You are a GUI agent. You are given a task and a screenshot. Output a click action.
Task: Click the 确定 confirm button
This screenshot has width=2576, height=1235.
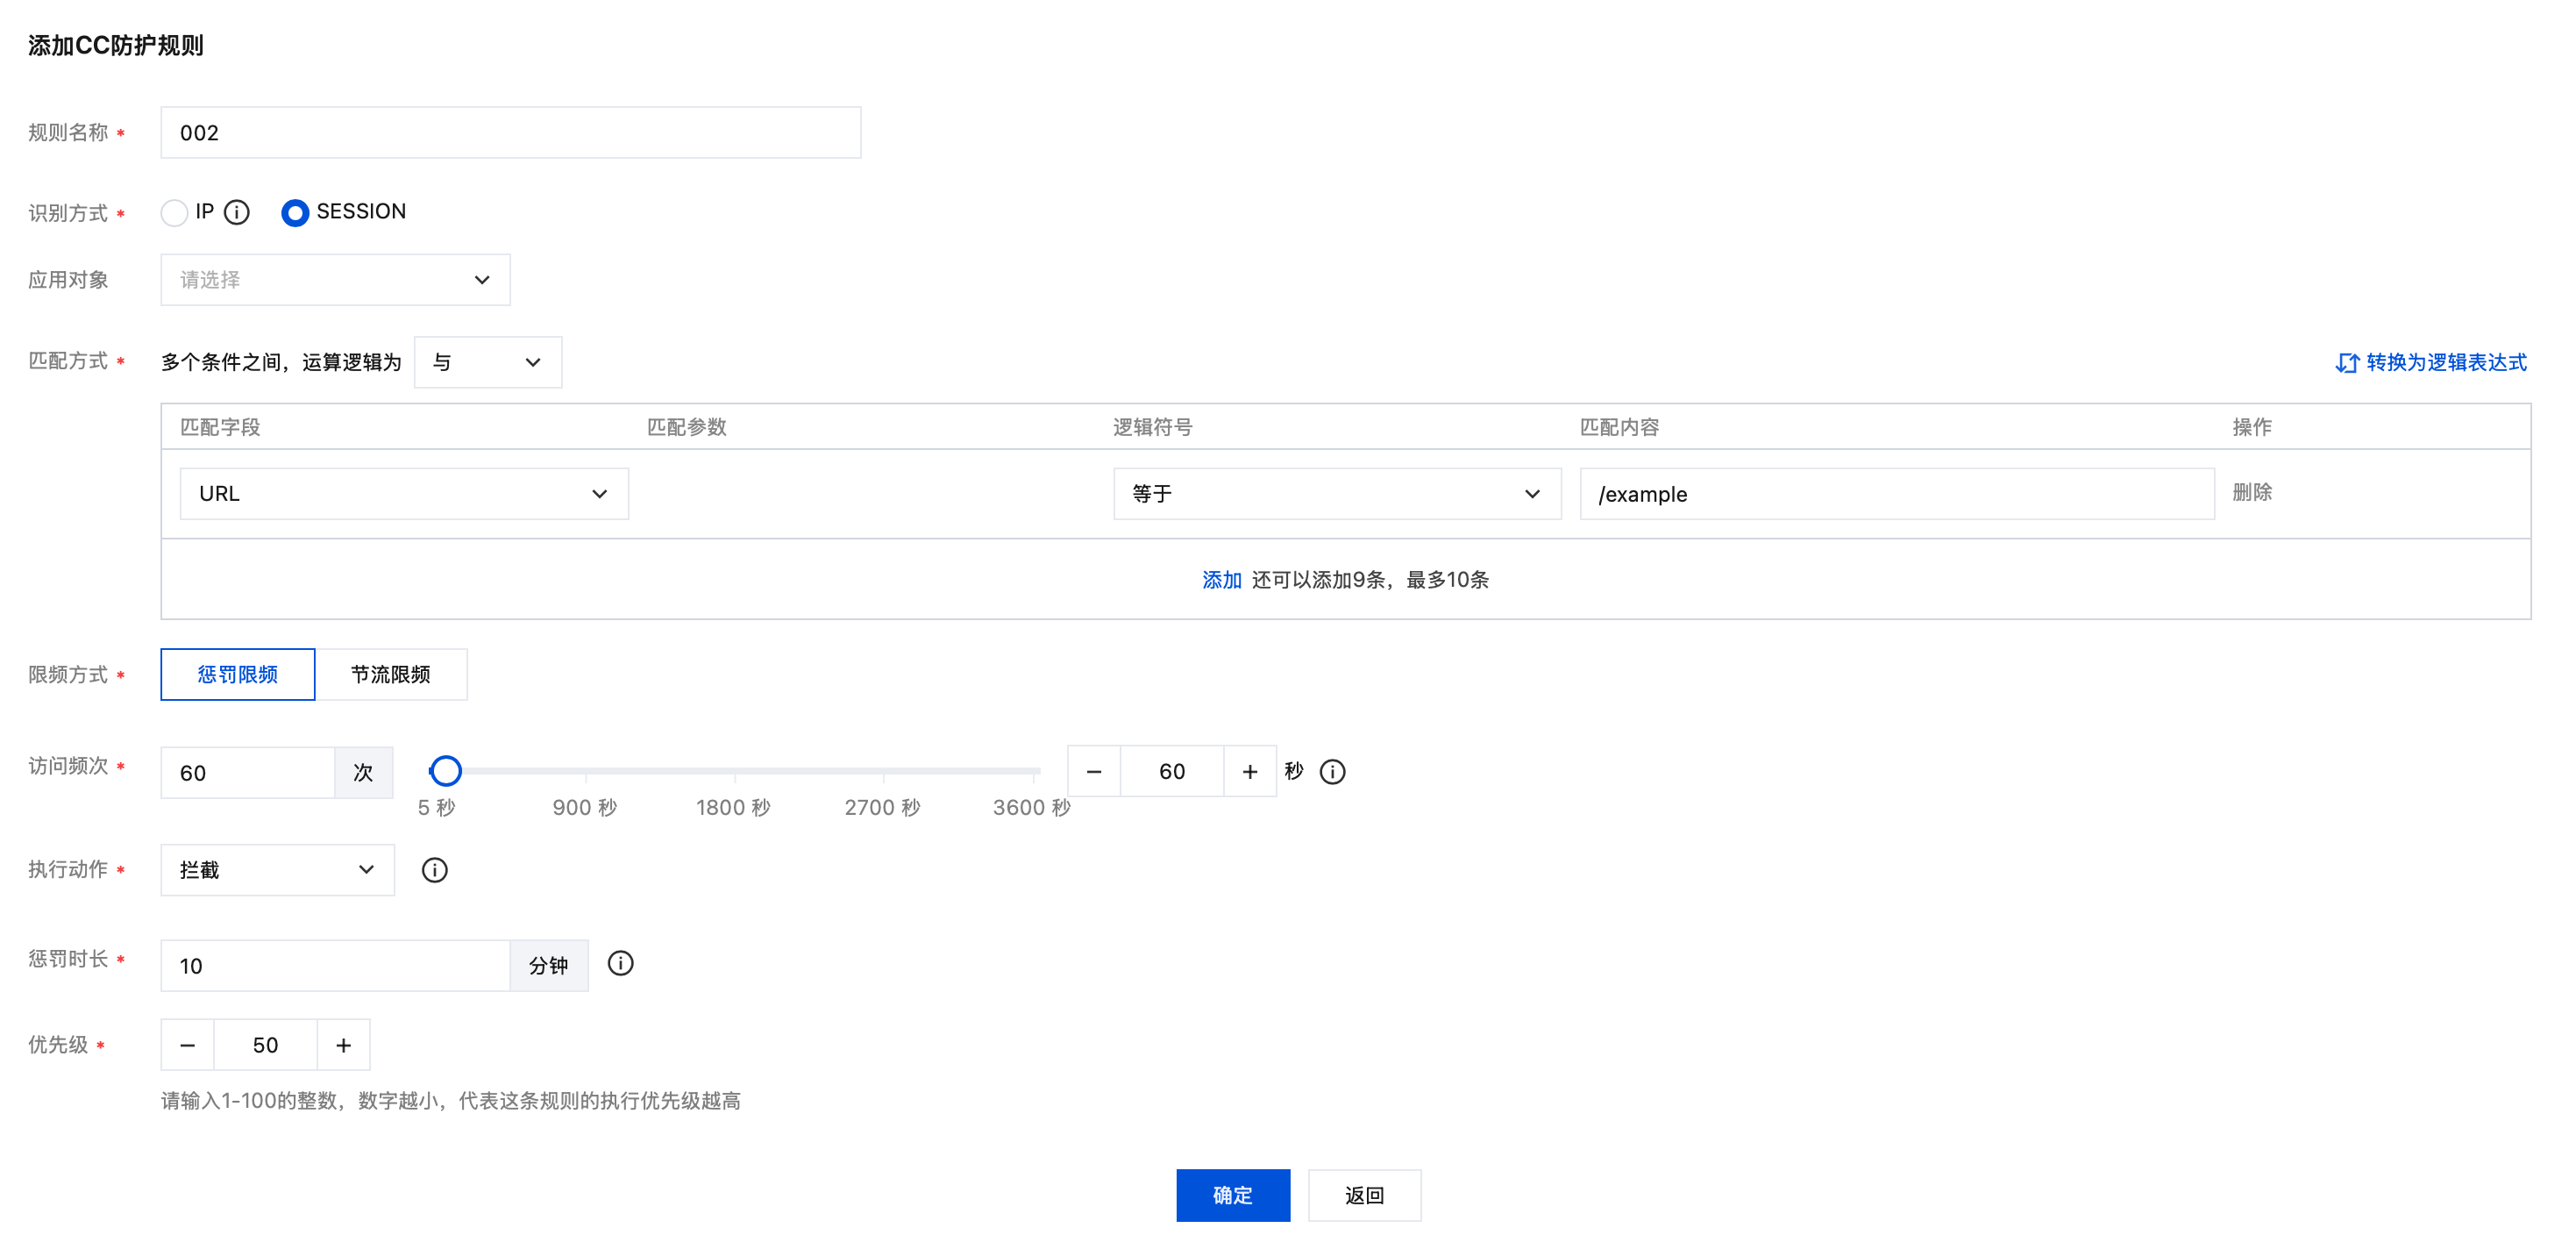point(1232,1195)
